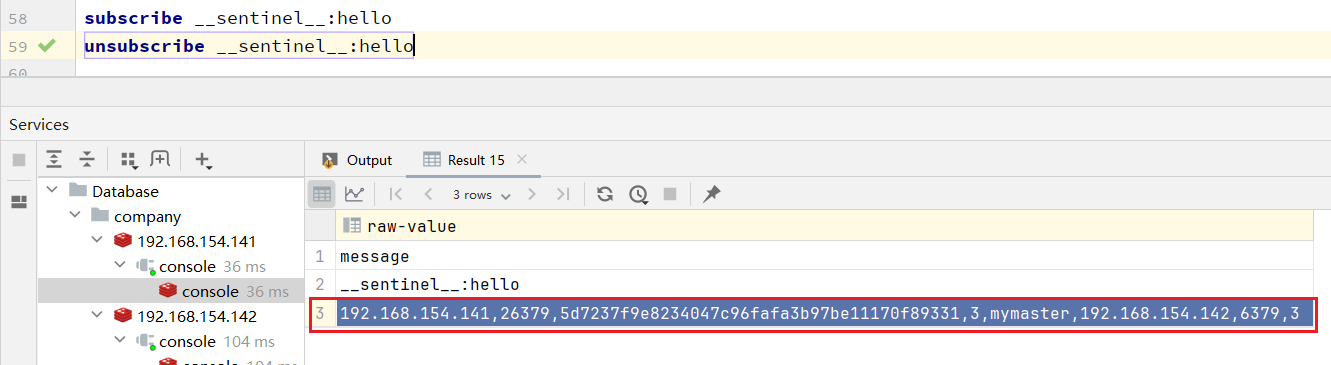1331x365 pixels.
Task: Switch to chart view of results
Action: pyautogui.click(x=353, y=194)
